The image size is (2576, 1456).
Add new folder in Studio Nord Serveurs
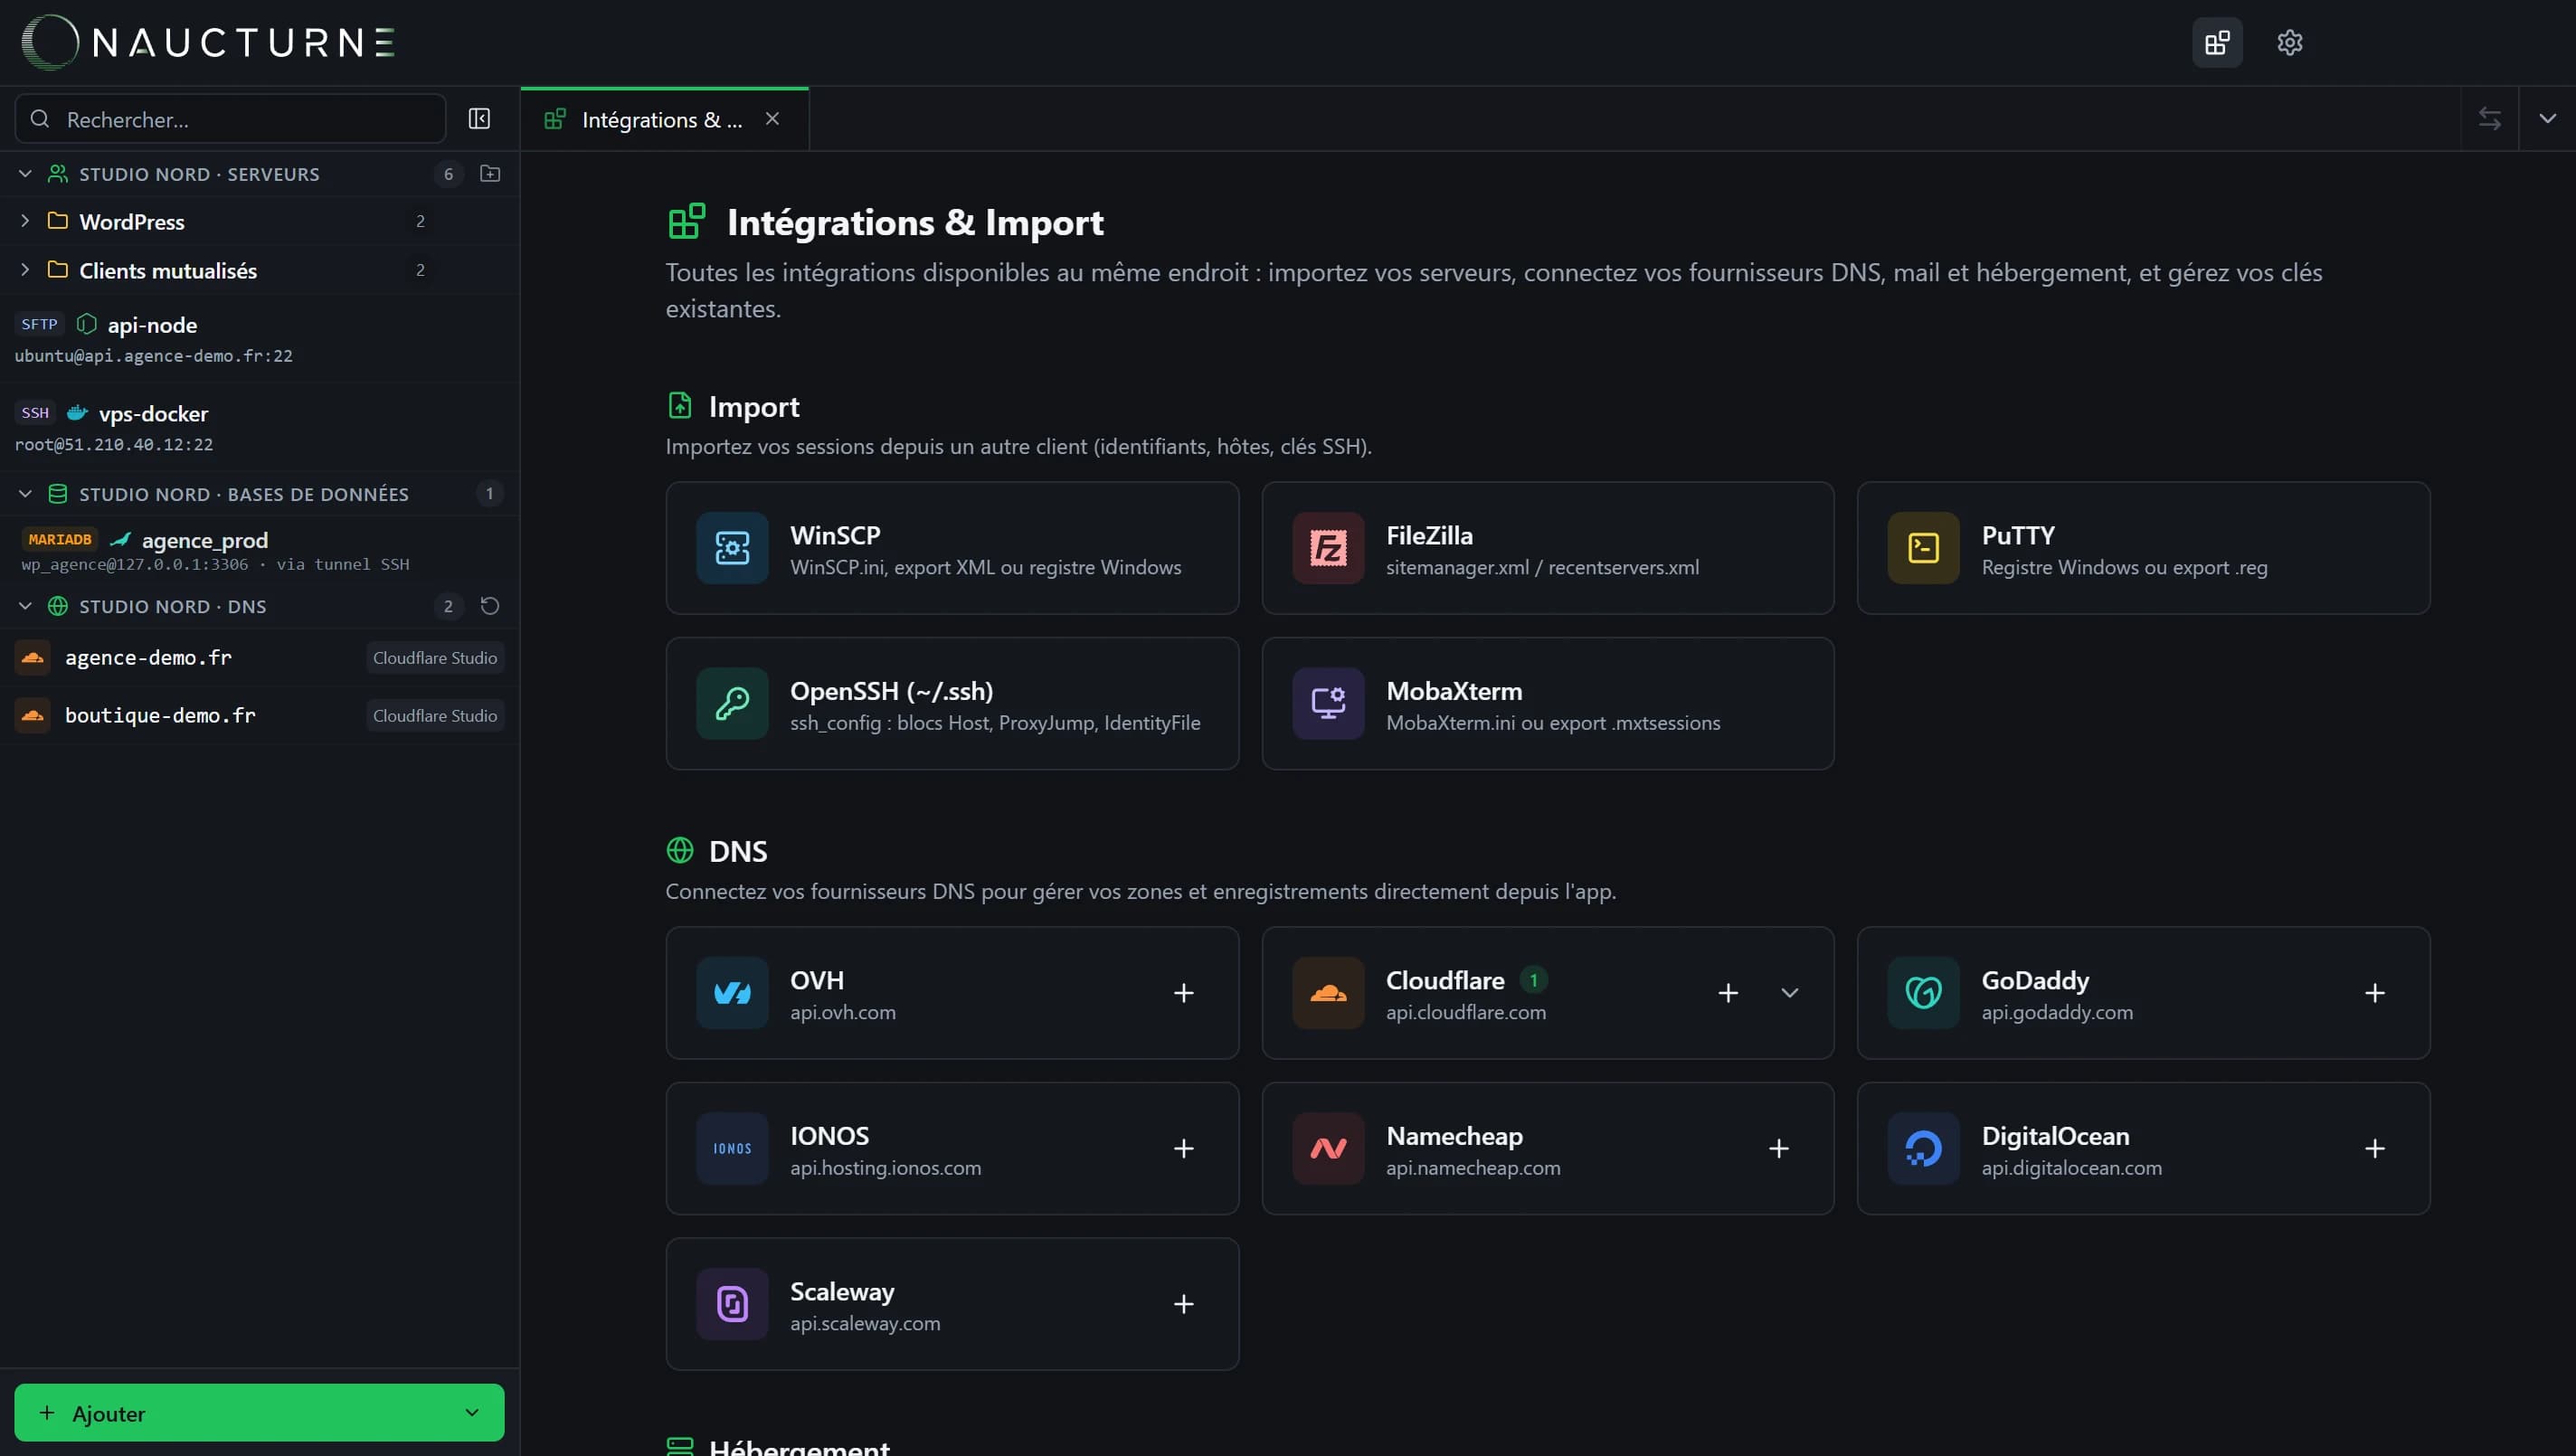pyautogui.click(x=490, y=173)
